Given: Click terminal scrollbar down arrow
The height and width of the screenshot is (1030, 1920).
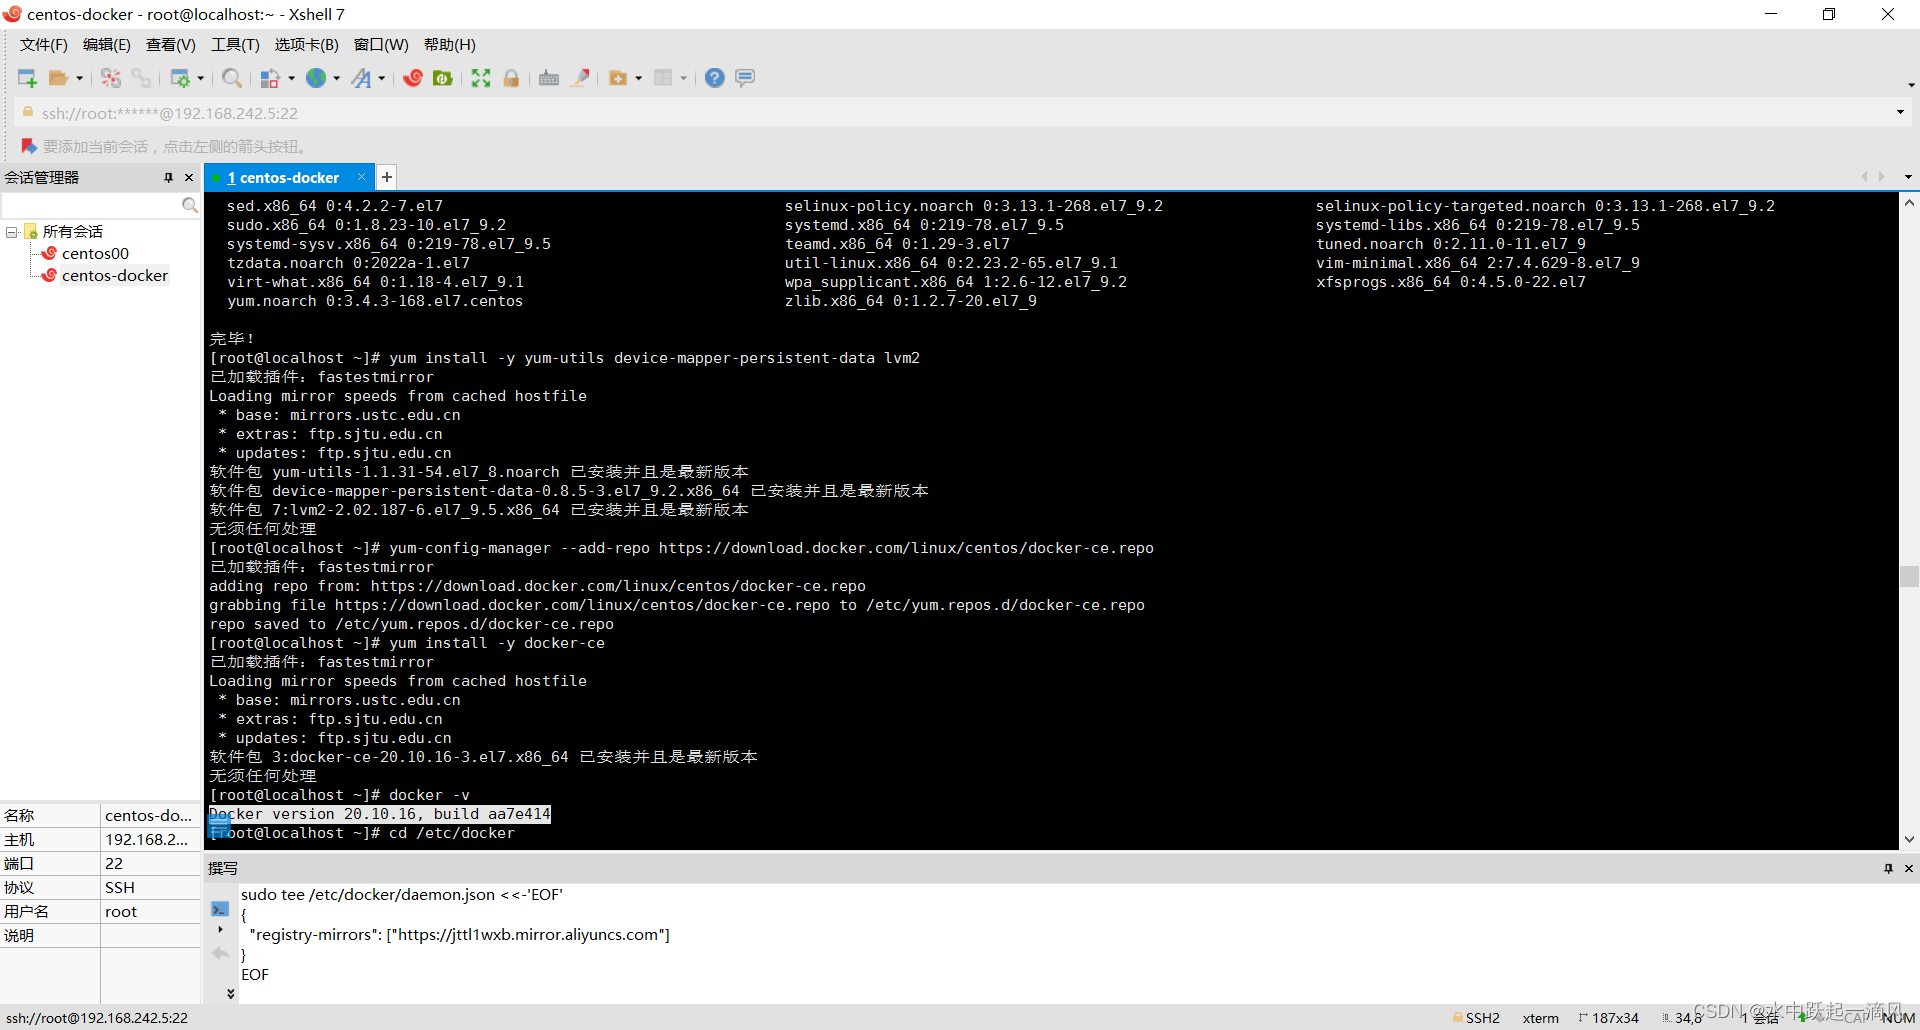Looking at the screenshot, I should [x=1909, y=839].
